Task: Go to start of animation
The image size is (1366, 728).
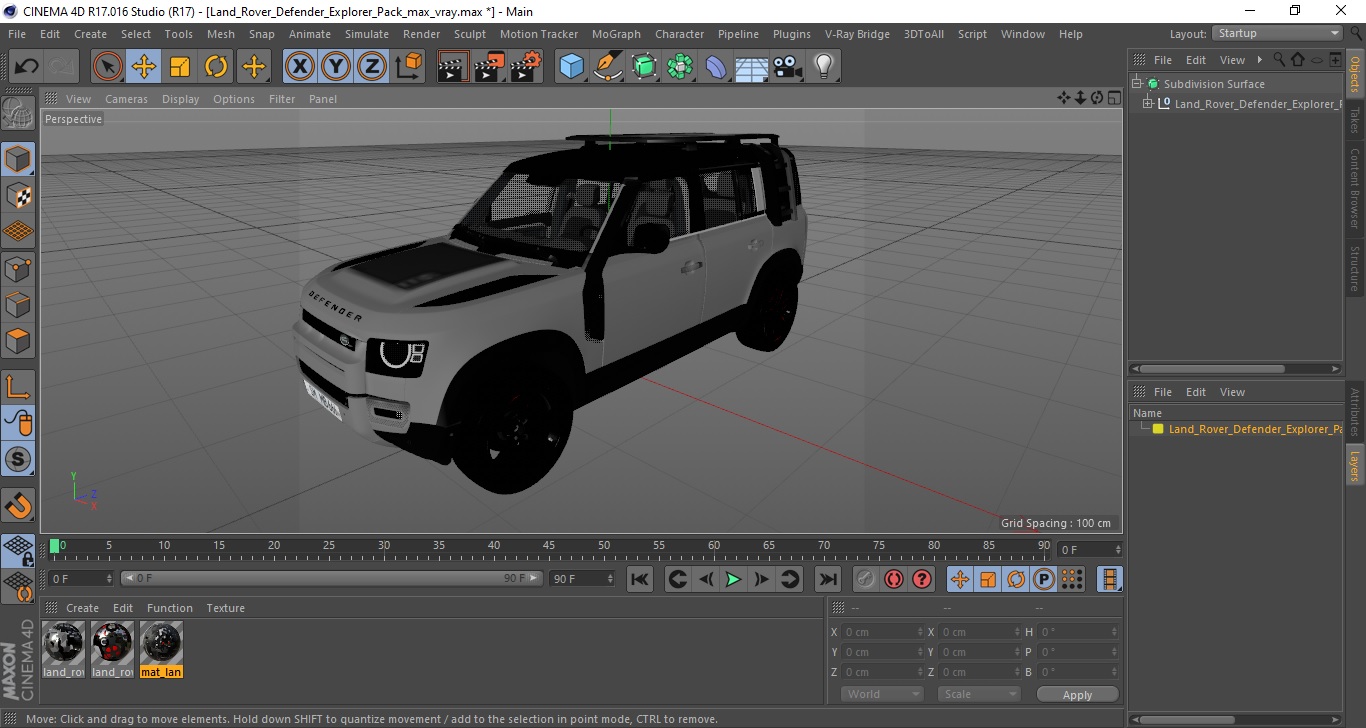Action: [x=640, y=579]
